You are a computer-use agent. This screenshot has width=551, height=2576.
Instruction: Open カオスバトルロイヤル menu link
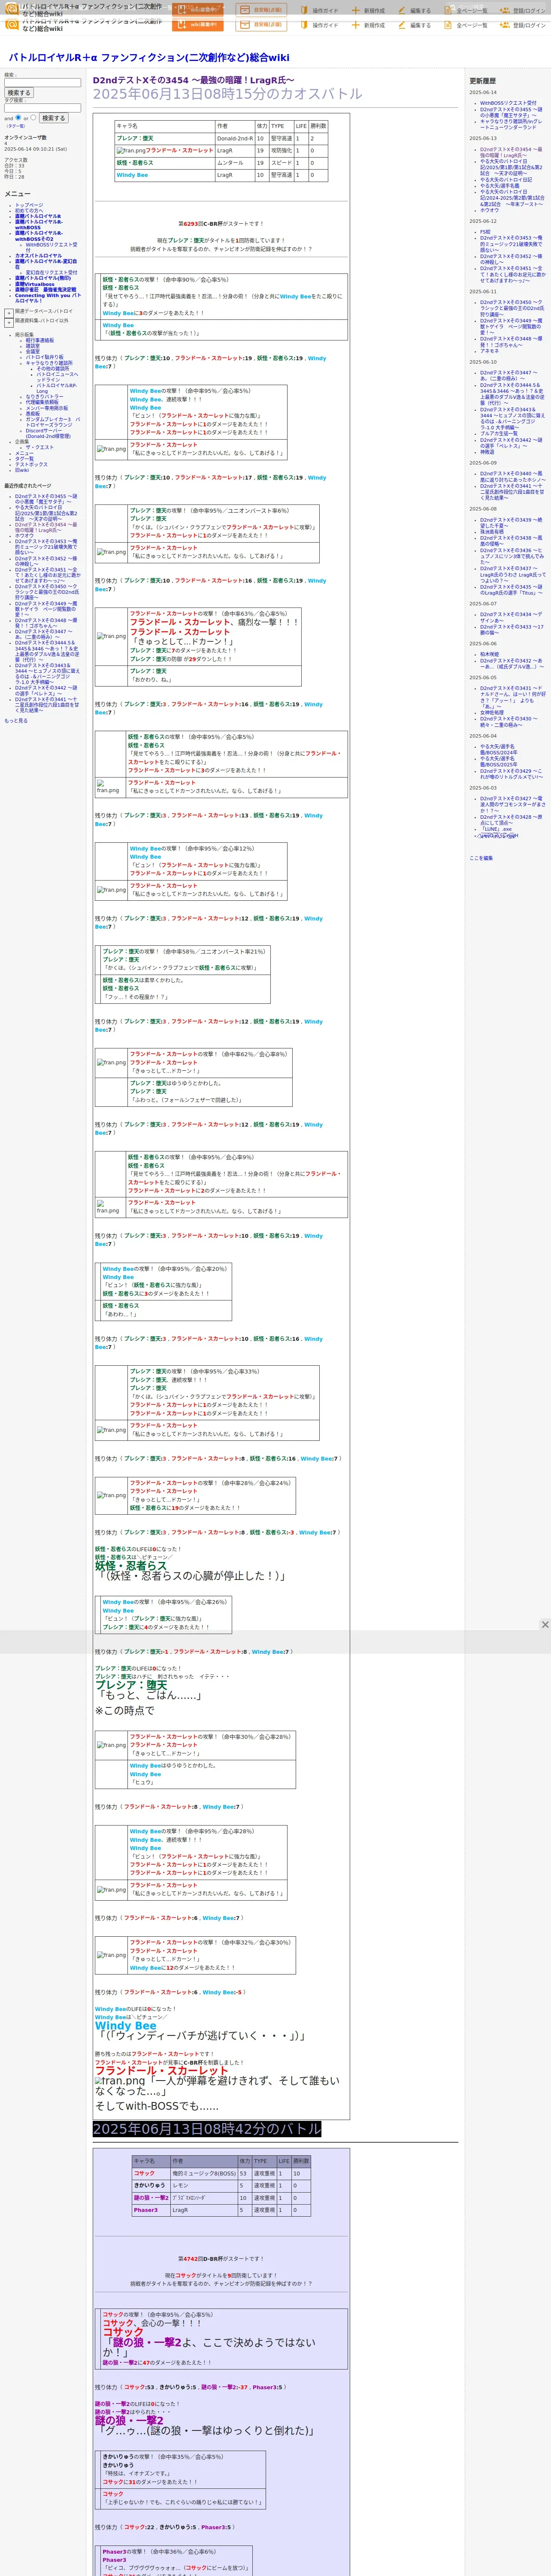[x=38, y=255]
